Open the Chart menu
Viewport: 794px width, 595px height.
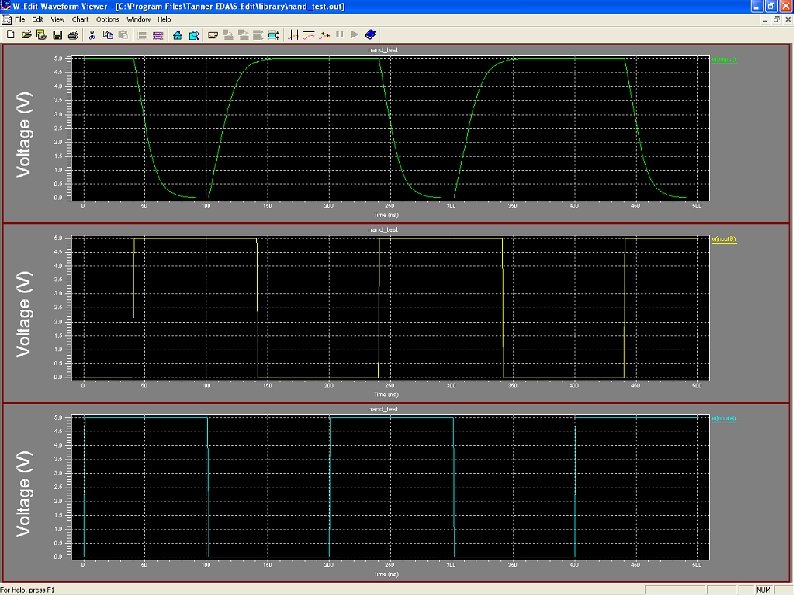(80, 20)
